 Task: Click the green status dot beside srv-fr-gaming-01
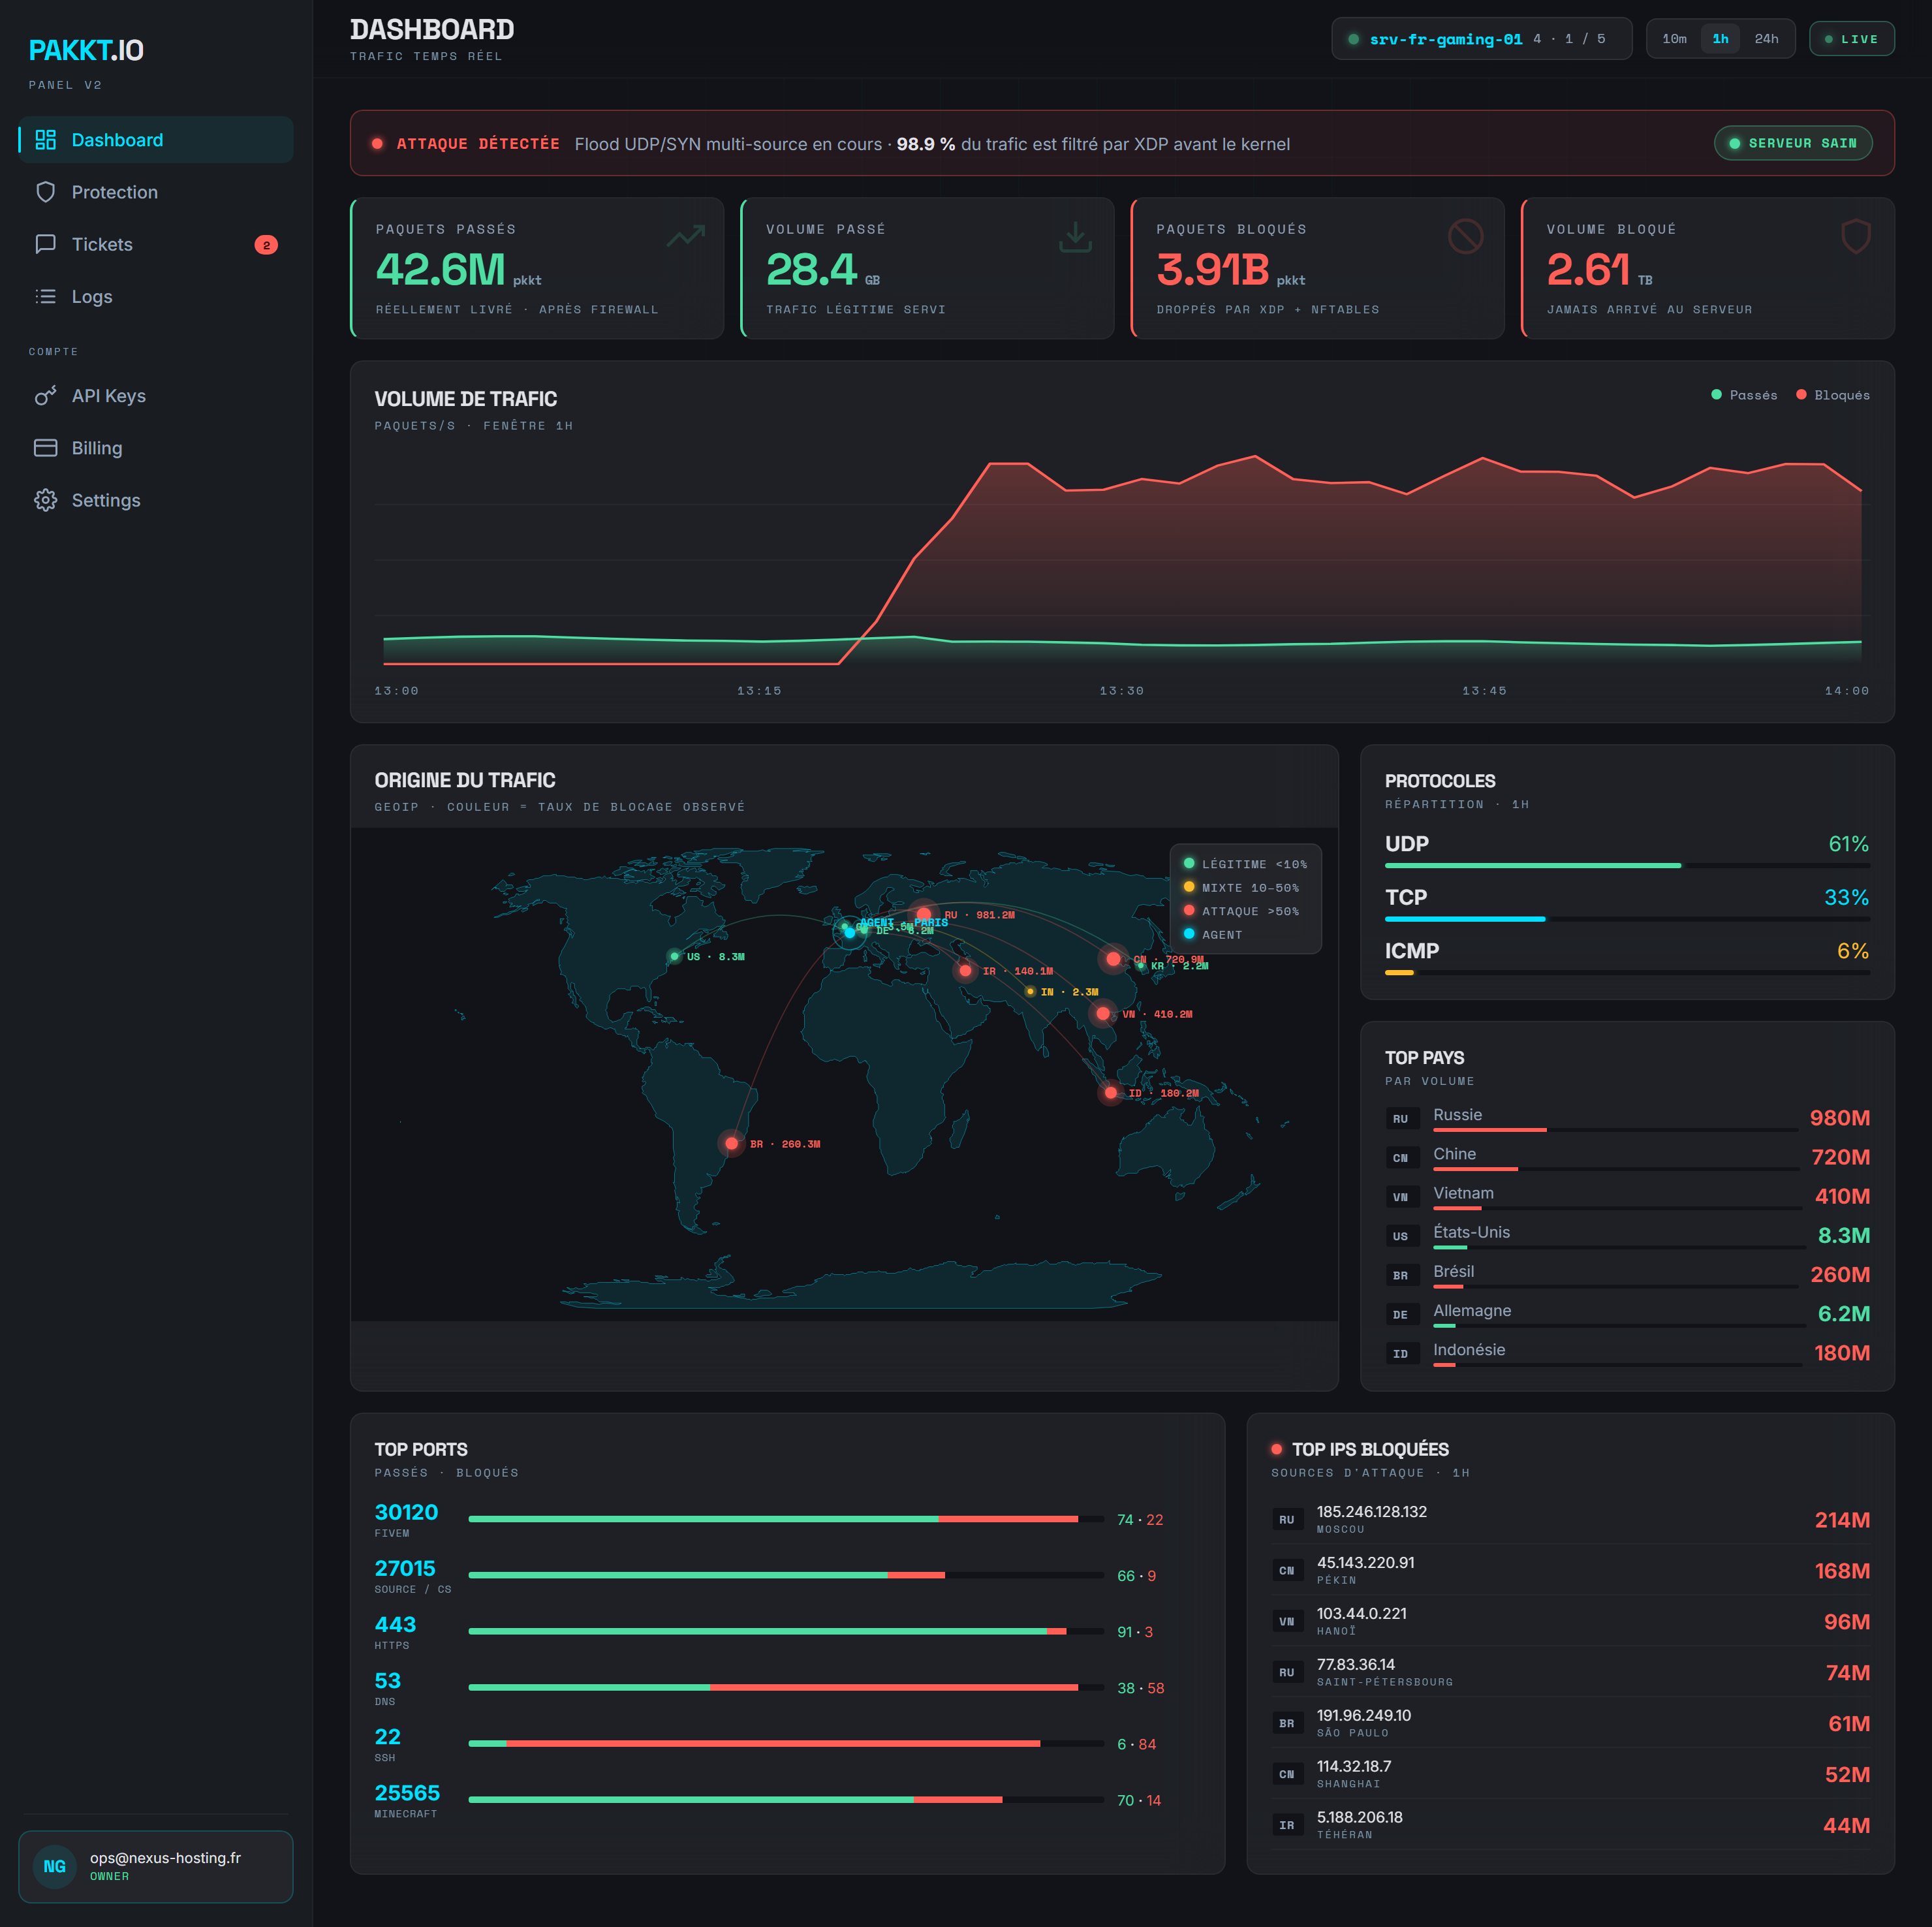1354,39
